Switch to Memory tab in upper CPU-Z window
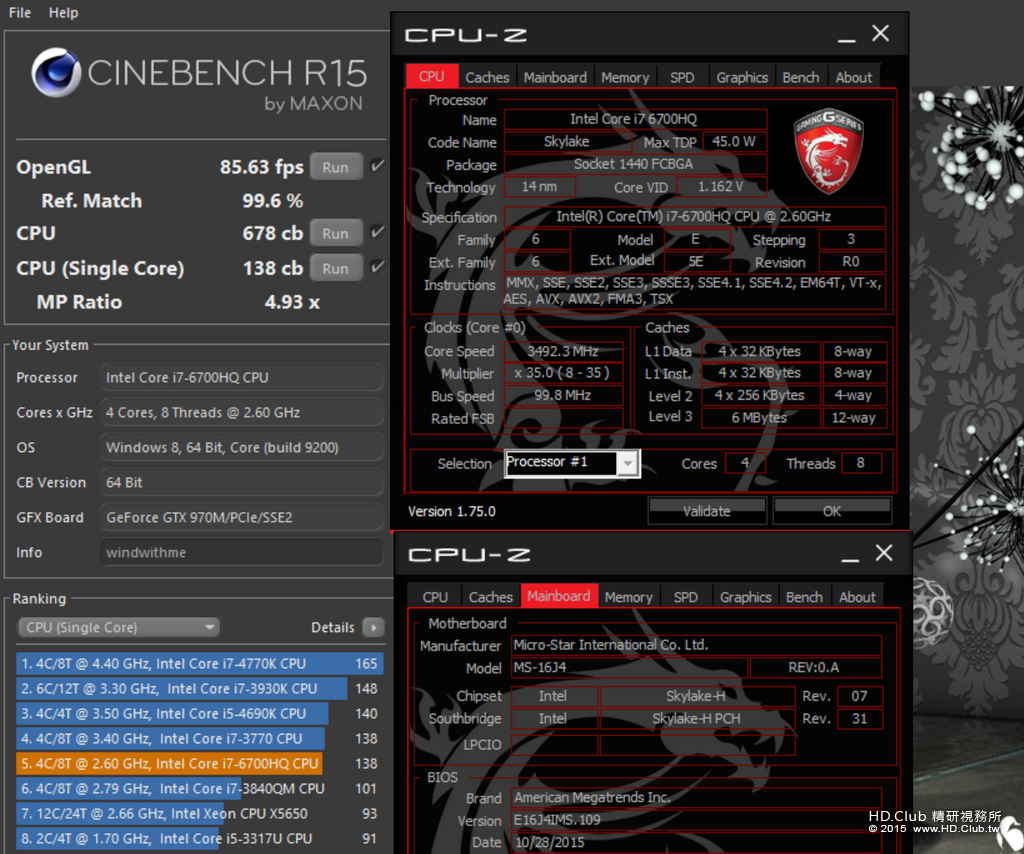This screenshot has width=1024, height=854. (625, 77)
